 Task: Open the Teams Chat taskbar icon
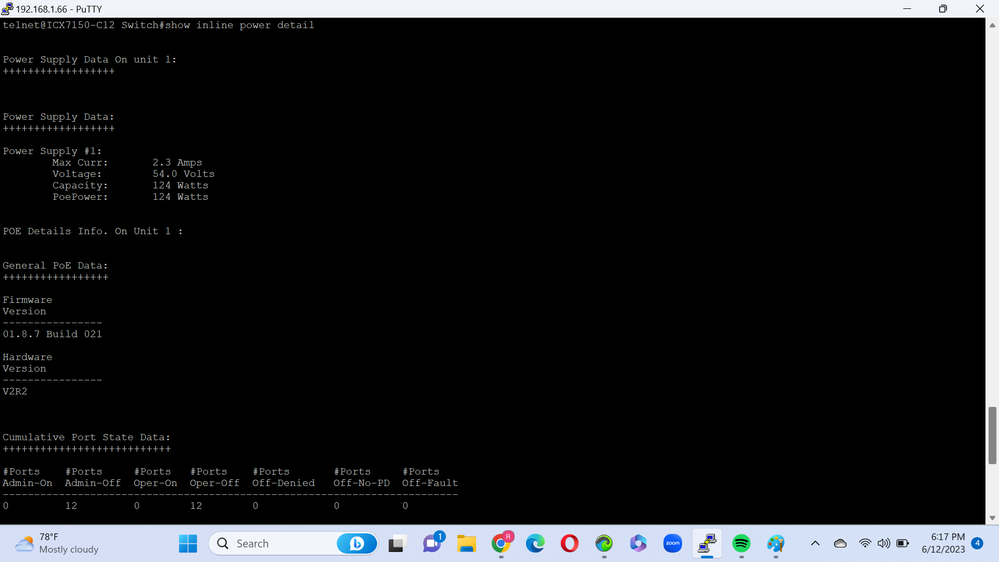tap(432, 543)
